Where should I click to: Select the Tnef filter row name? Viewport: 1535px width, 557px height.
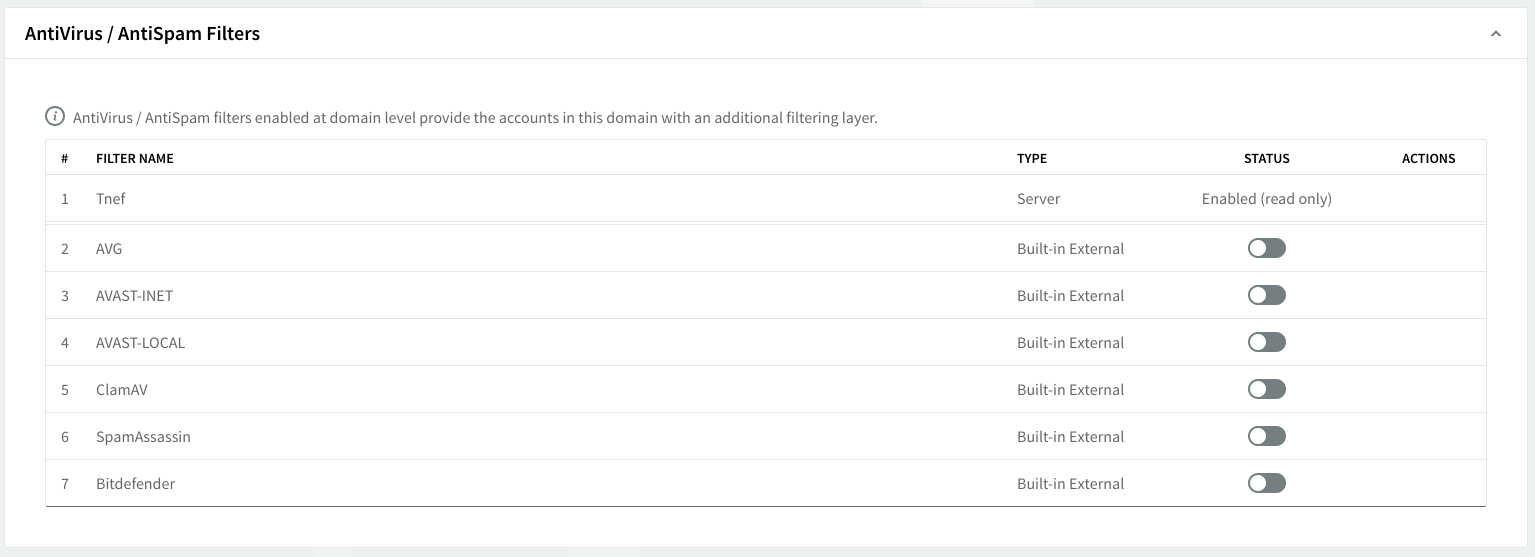tap(111, 199)
